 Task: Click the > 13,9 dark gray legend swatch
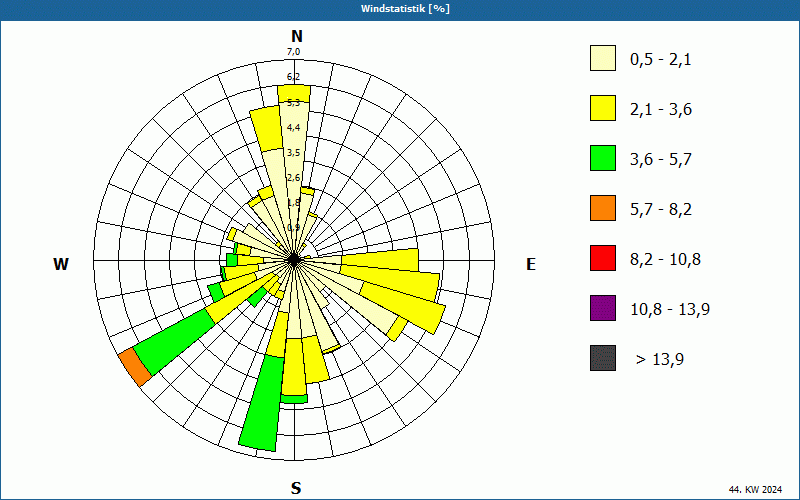coord(603,358)
